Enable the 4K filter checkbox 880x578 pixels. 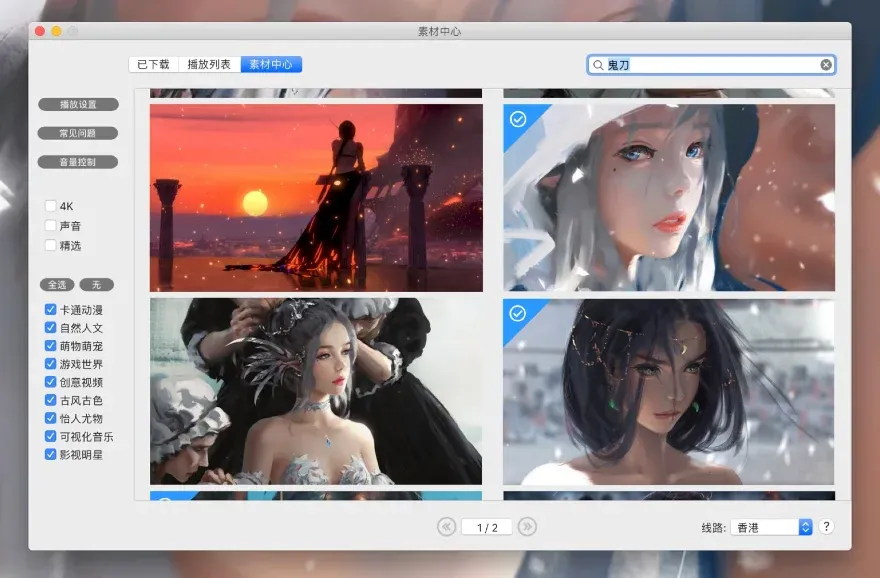(x=51, y=205)
